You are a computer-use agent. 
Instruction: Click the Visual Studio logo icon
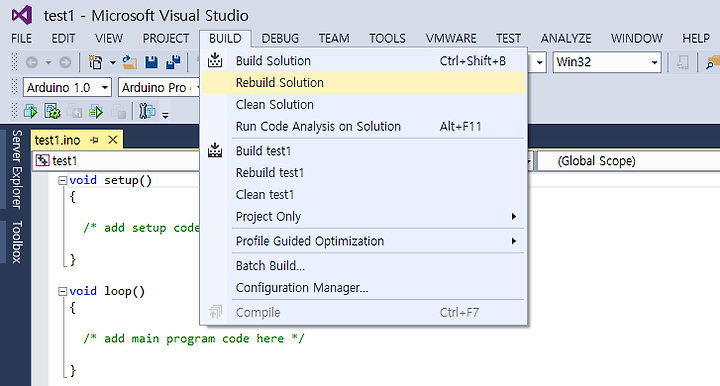pos(22,16)
